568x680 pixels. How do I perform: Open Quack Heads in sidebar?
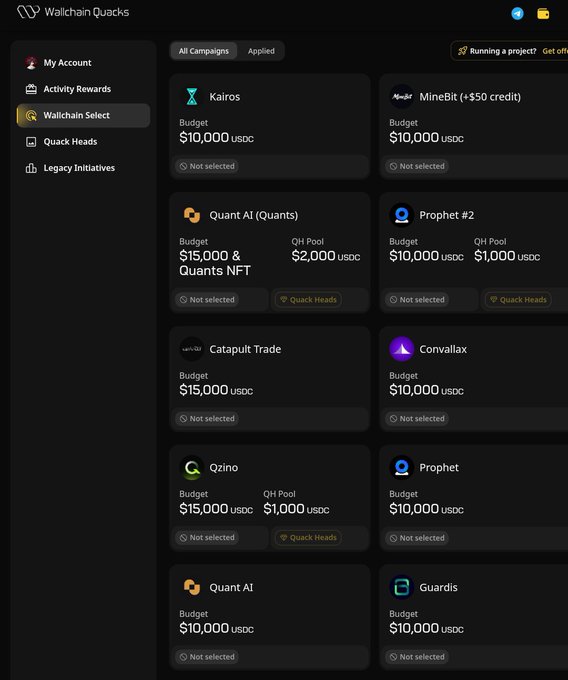point(83,142)
